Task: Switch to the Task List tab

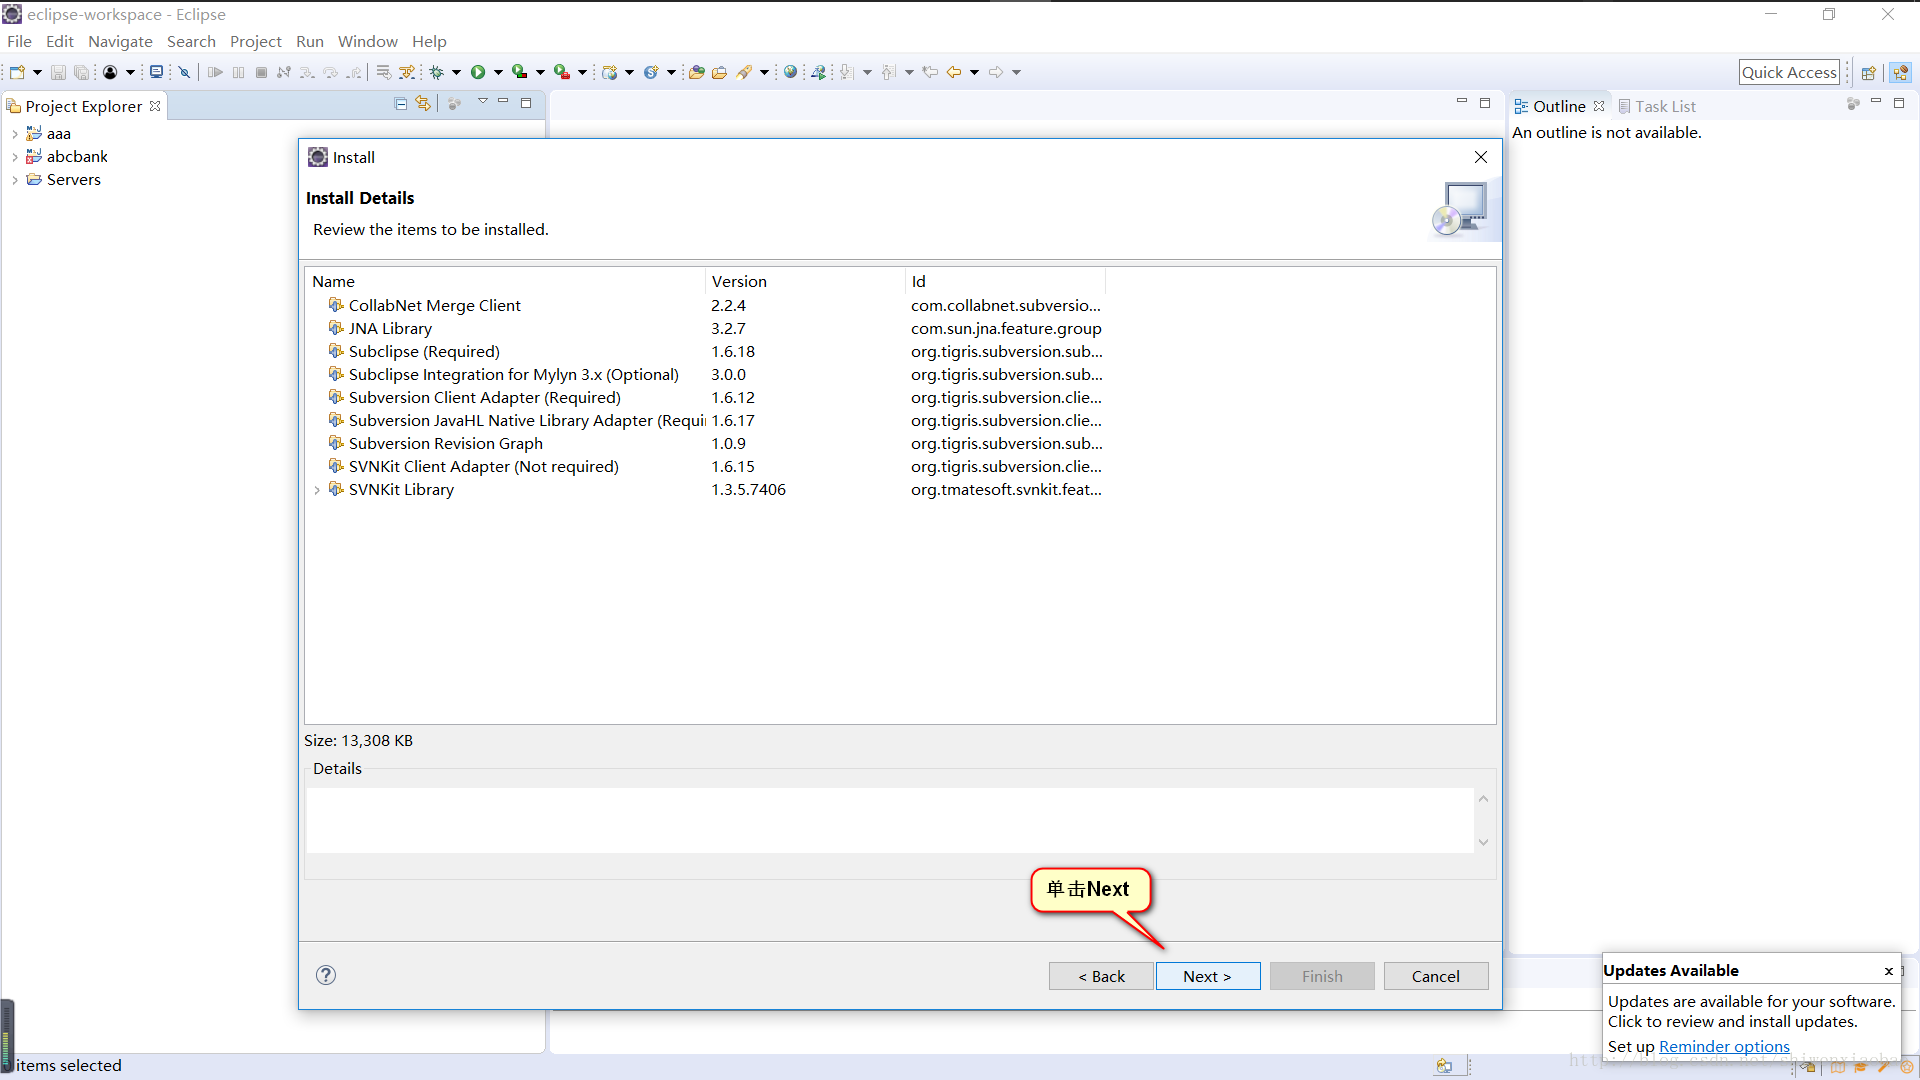Action: [1657, 106]
